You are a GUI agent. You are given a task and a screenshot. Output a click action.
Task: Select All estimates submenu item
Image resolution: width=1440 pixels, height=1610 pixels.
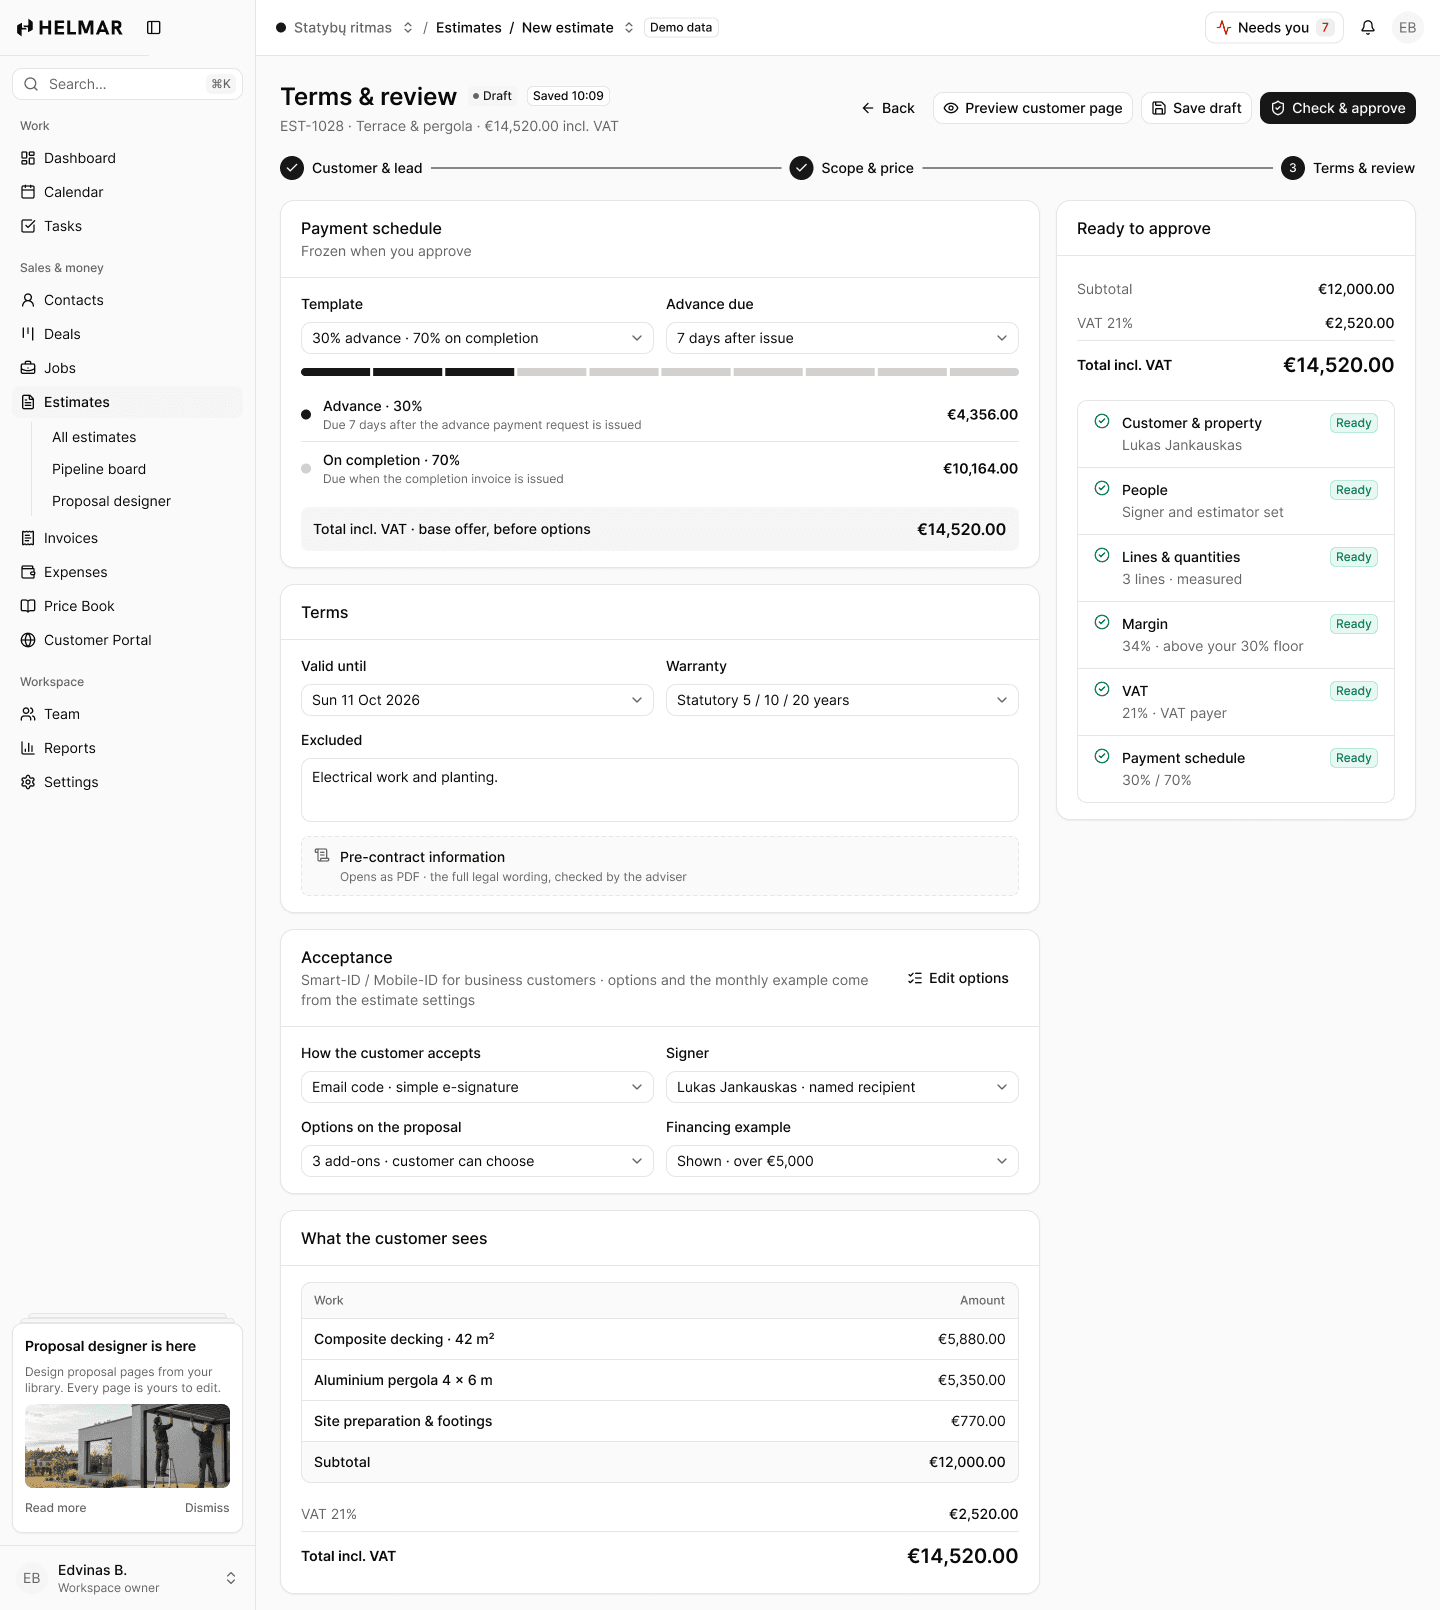[x=94, y=437]
